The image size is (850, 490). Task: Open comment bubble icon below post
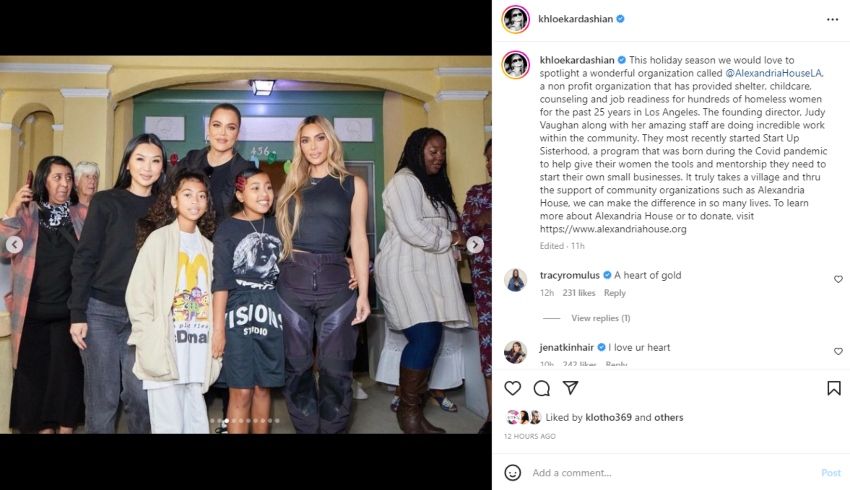[x=542, y=388]
